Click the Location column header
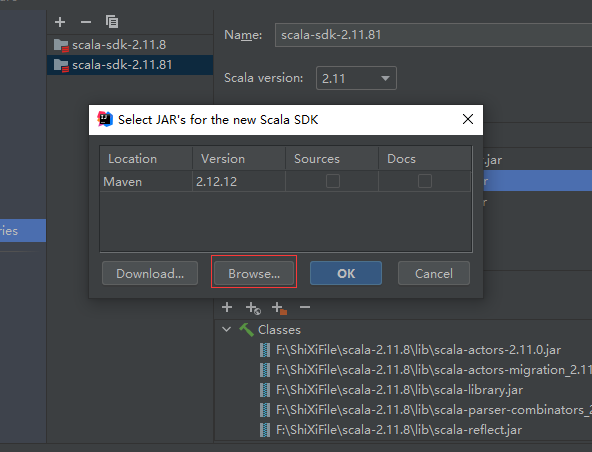 click(x=146, y=159)
